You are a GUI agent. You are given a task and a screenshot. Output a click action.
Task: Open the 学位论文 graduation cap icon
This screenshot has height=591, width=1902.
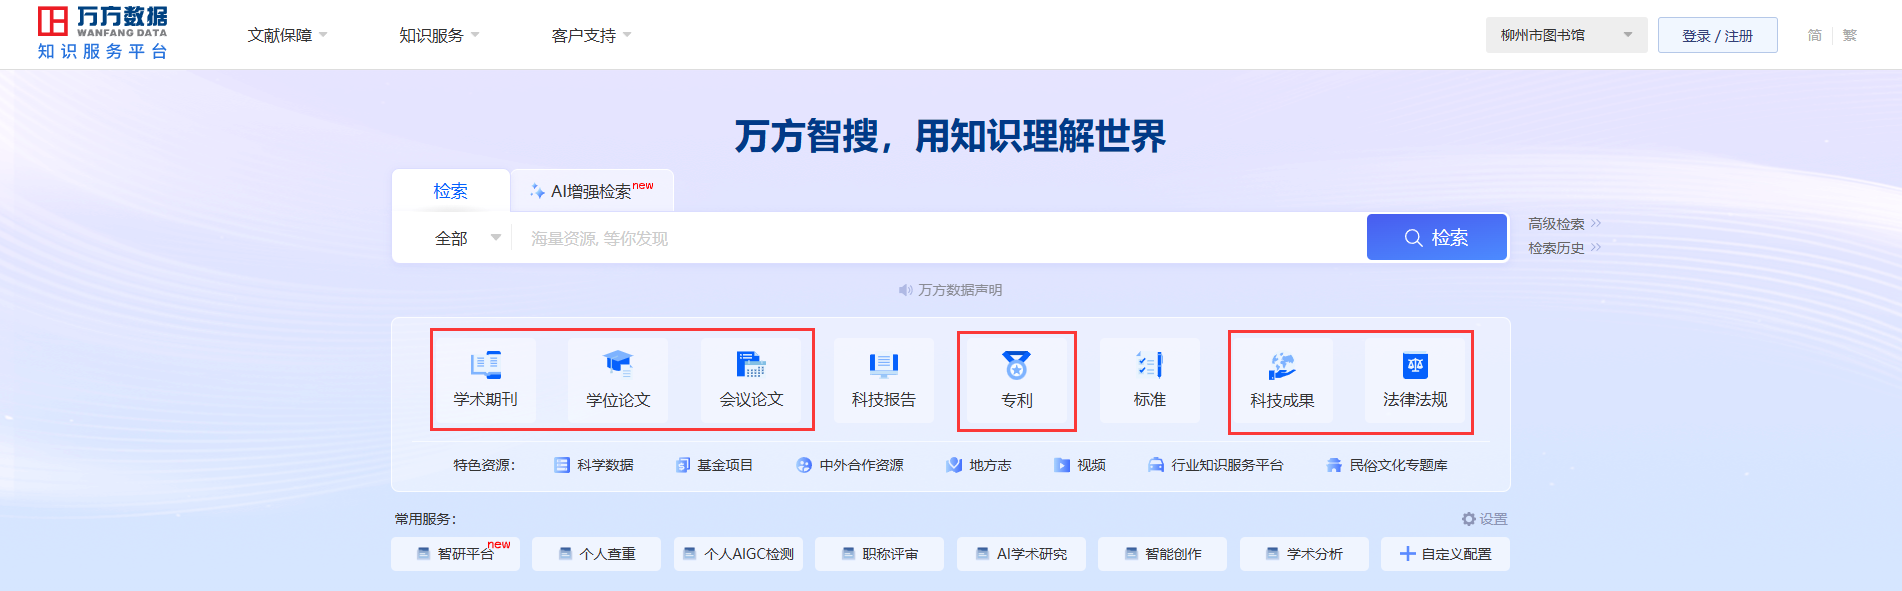click(618, 365)
